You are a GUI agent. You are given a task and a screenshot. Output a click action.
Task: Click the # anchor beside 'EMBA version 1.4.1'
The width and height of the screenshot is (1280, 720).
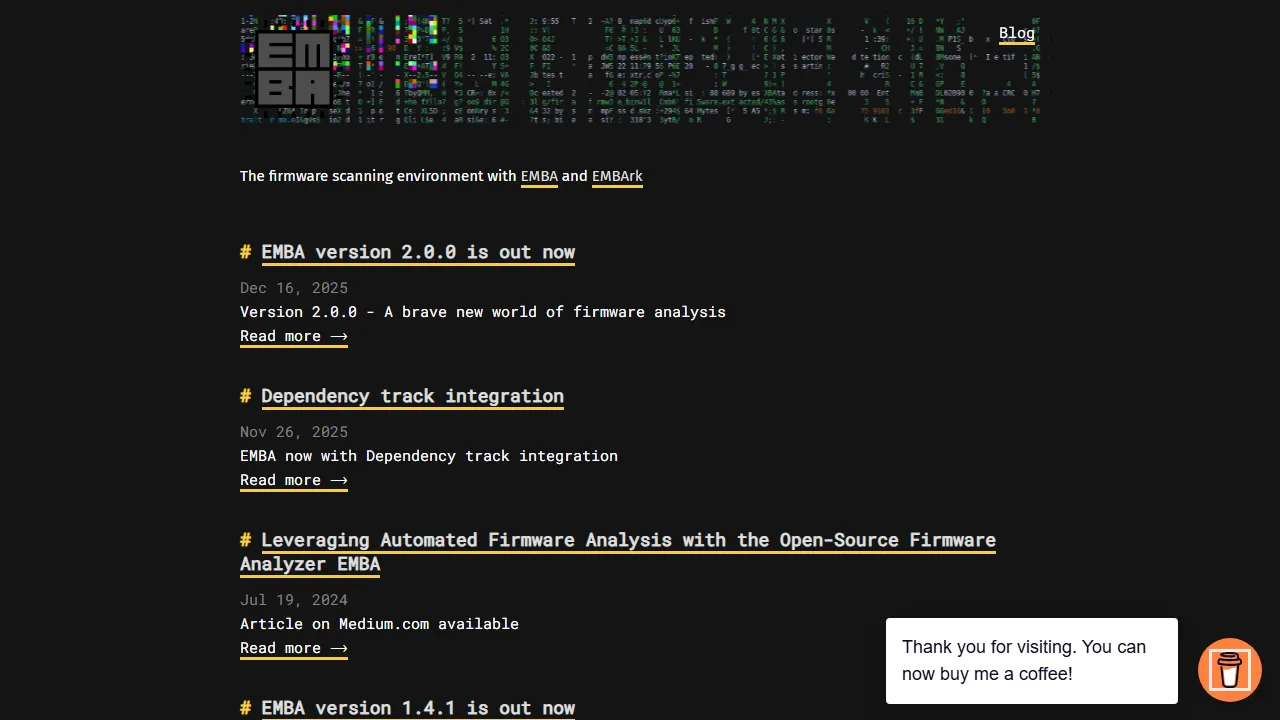(245, 708)
